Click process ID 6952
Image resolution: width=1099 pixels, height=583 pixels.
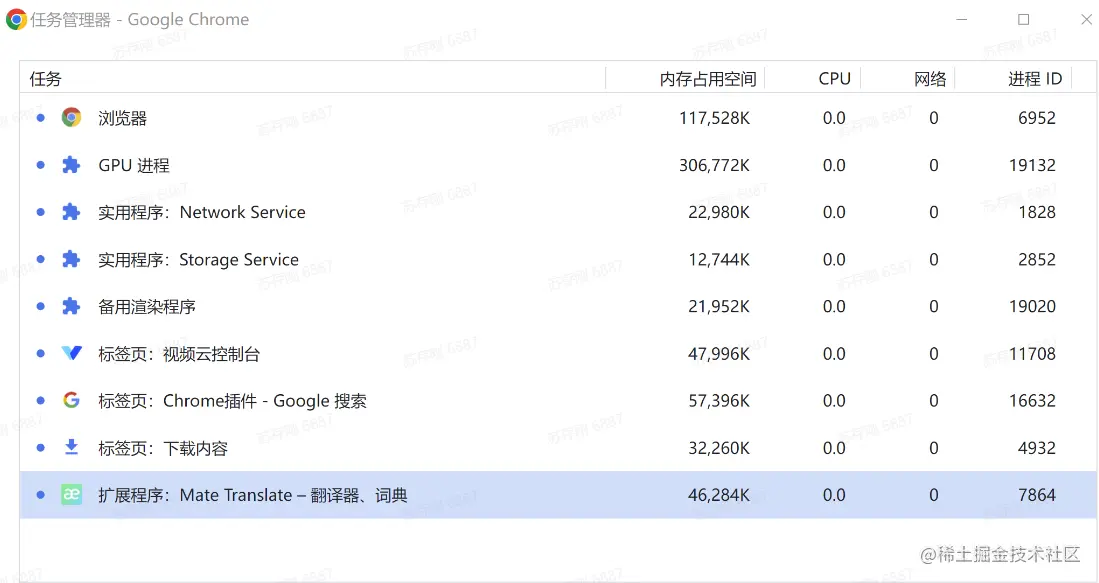tap(1037, 118)
